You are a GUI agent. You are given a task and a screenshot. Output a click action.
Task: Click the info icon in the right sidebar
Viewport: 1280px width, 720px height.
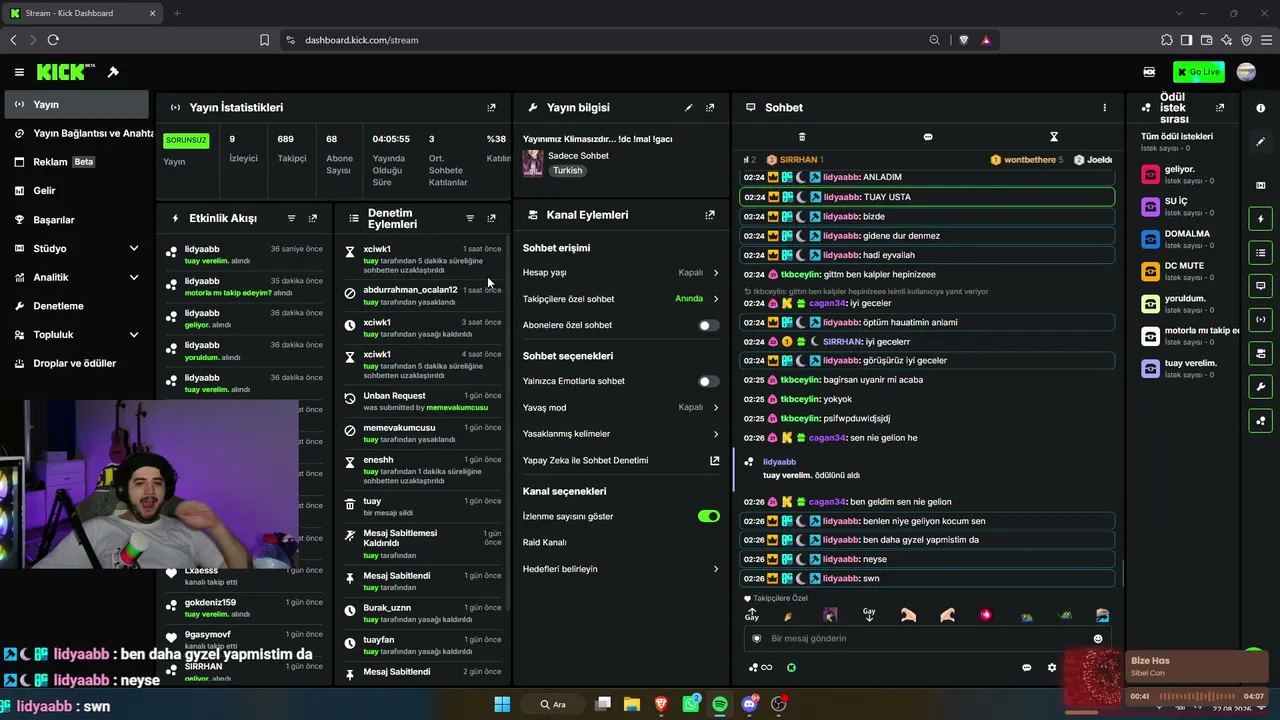[x=1261, y=108]
